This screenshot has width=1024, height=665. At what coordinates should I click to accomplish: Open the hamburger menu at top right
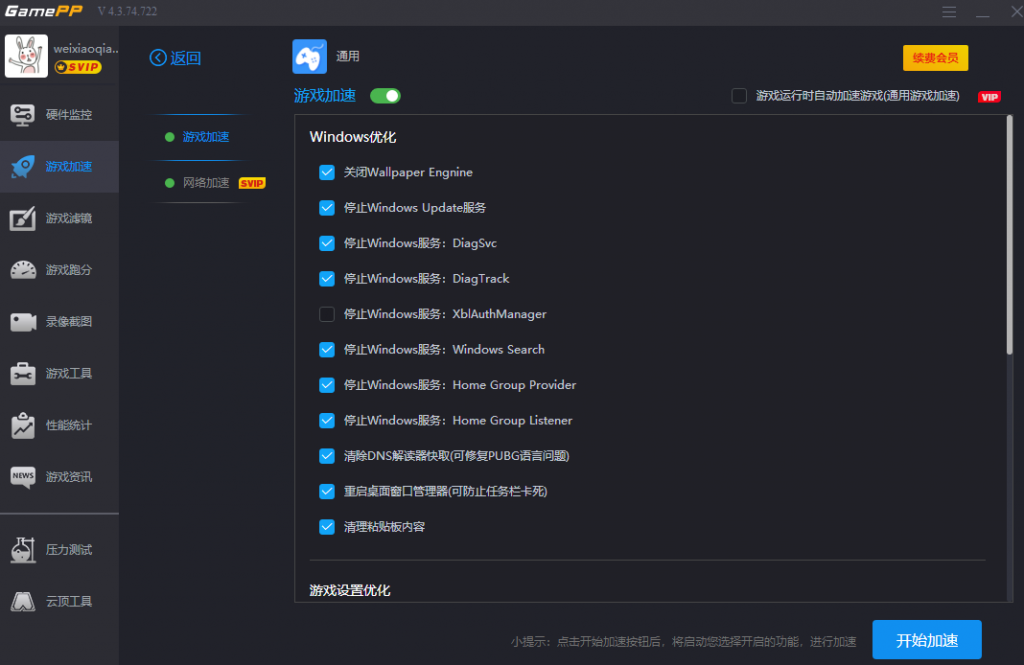click(948, 12)
